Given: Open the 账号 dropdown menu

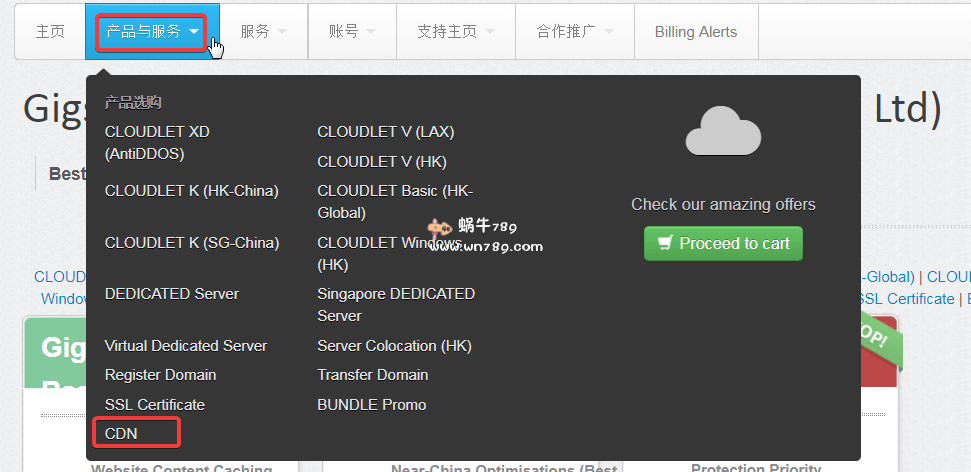Looking at the screenshot, I should click(352, 32).
